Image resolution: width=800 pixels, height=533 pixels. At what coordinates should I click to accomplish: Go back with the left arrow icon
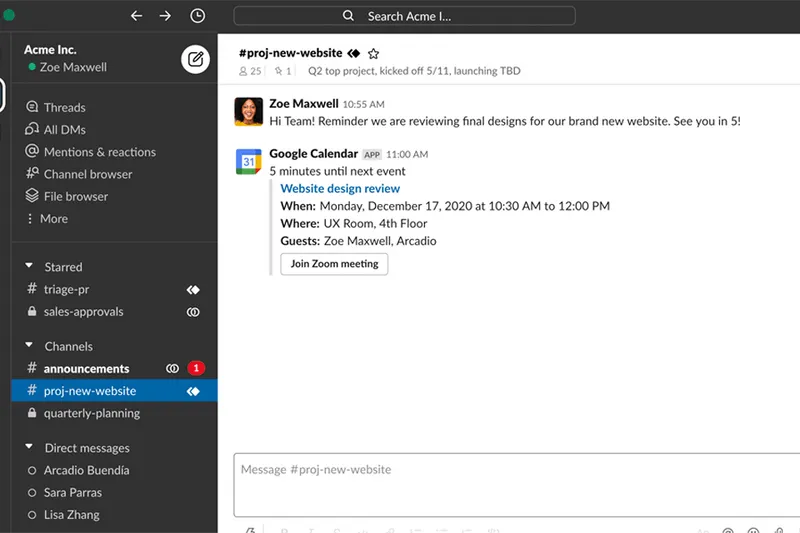pos(136,16)
